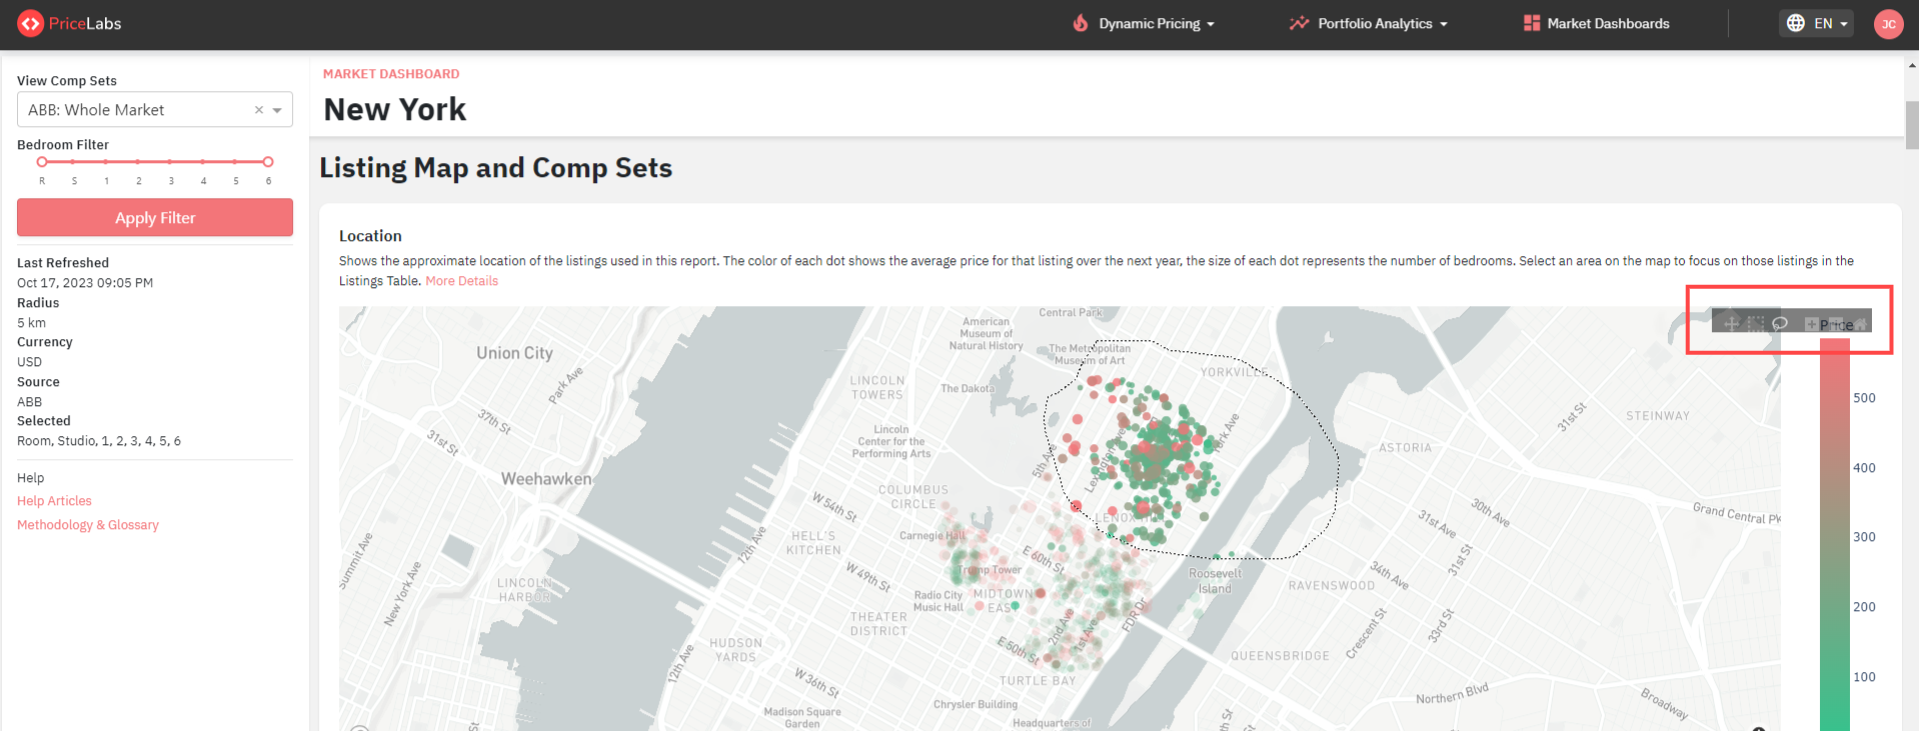The image size is (1919, 731).
Task: Click the THEATER DISTRICT map label
Action: tap(878, 624)
